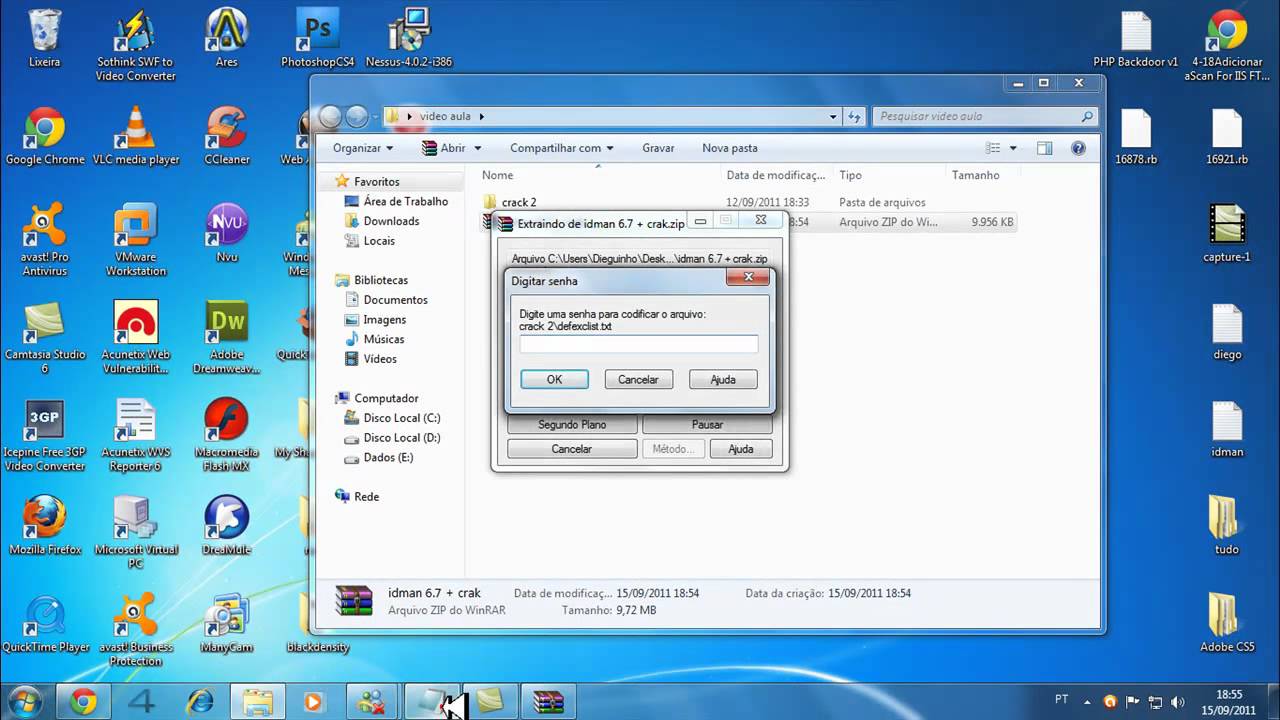
Task: Launch Adobe Dreamweaver desktop icon
Action: pos(227,338)
